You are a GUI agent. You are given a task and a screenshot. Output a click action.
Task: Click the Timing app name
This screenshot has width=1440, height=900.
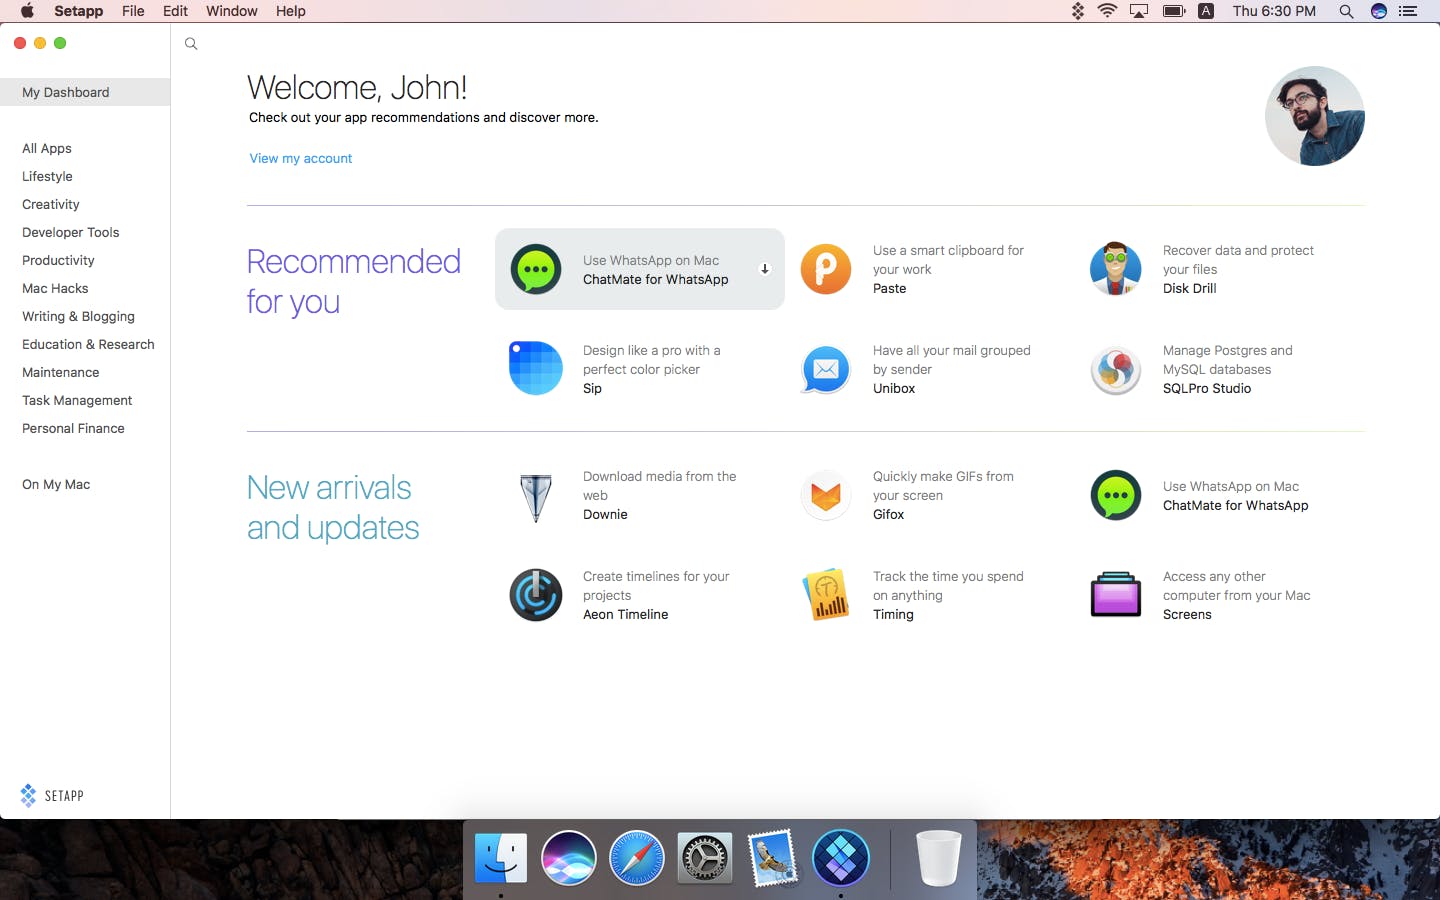pos(894,614)
